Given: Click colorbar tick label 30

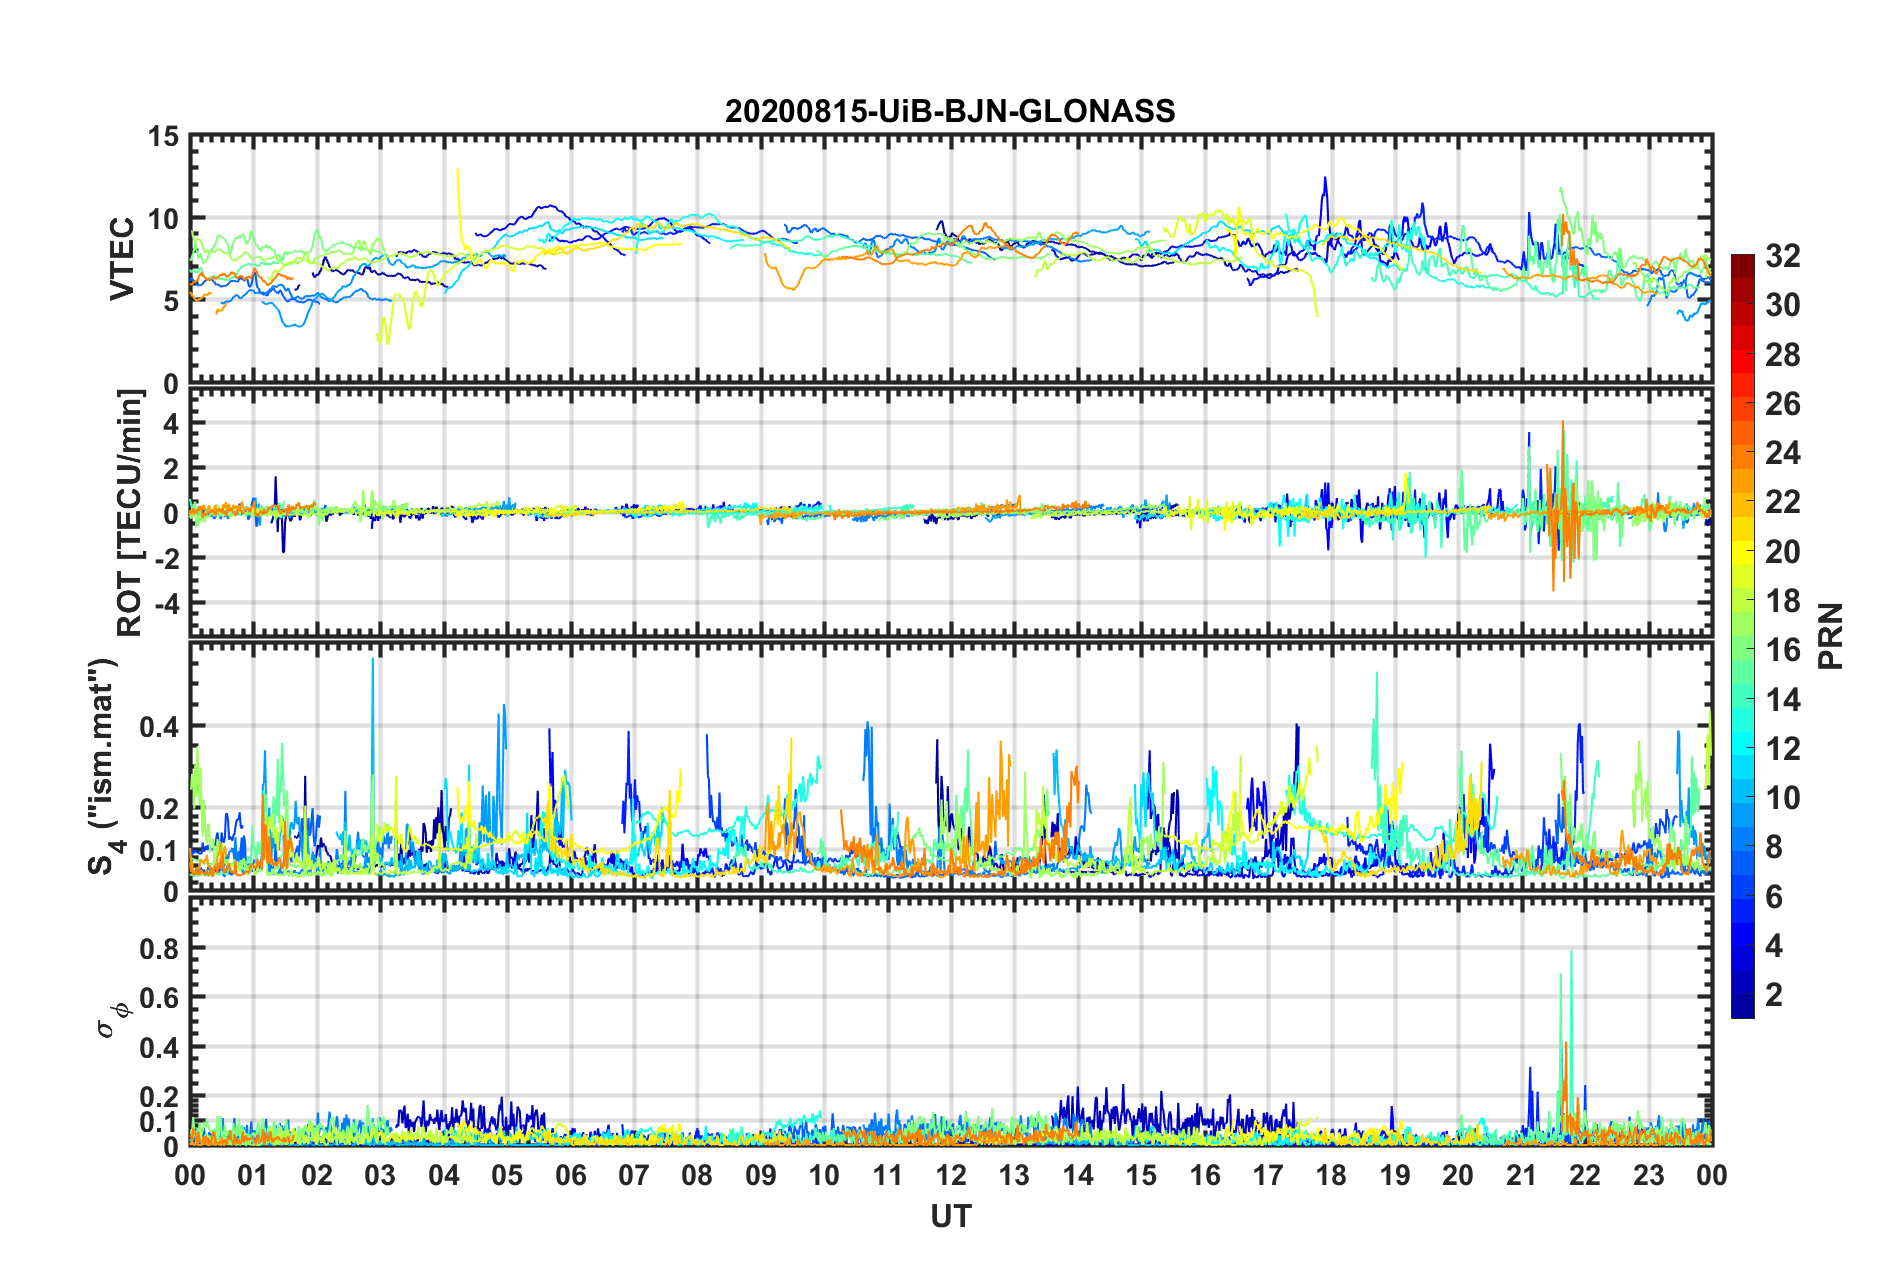Looking at the screenshot, I should [x=1782, y=305].
